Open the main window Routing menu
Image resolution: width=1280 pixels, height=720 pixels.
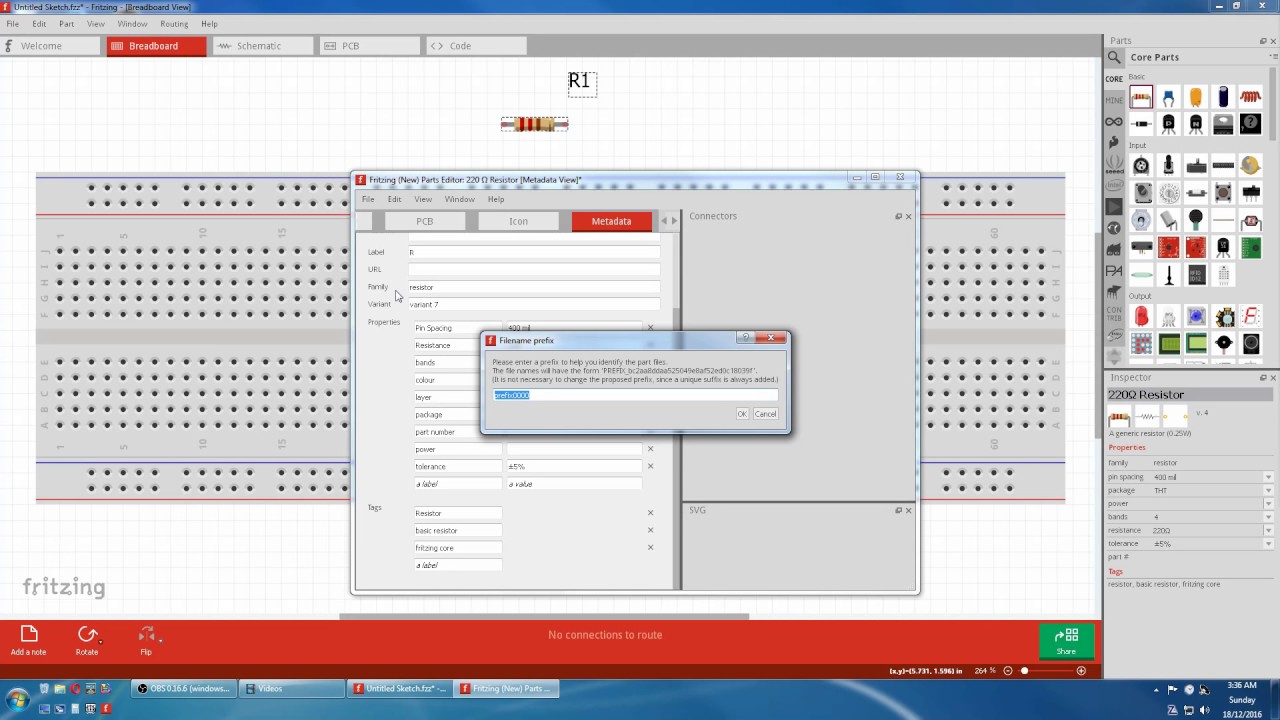click(x=174, y=24)
